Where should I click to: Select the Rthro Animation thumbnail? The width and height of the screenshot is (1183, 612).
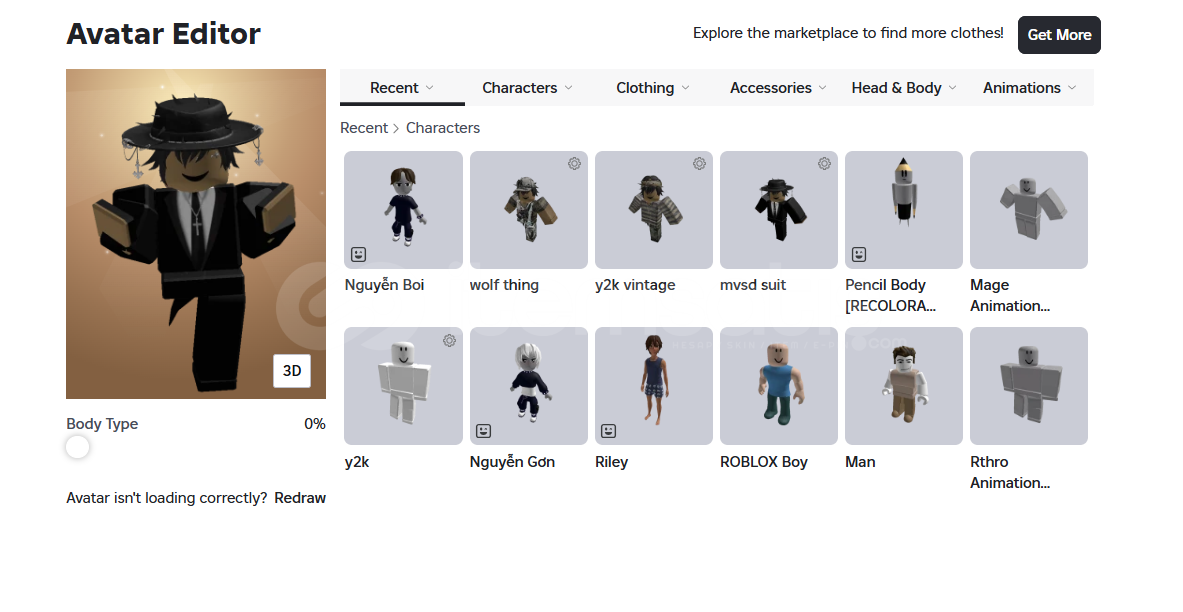[x=1029, y=386]
